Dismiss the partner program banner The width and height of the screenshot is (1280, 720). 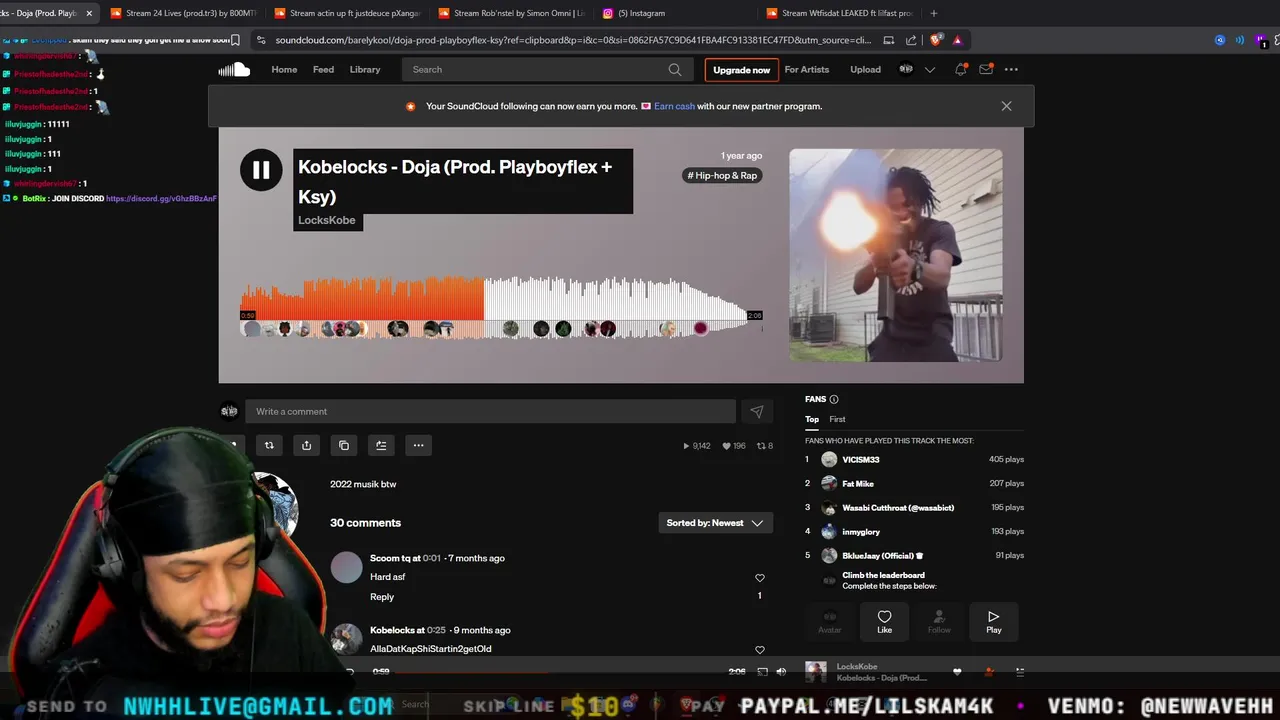(1006, 106)
